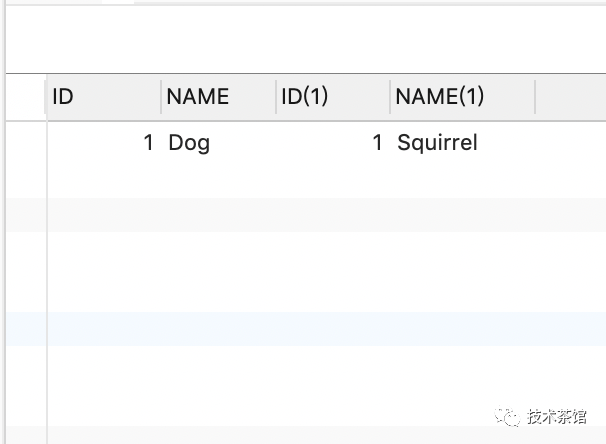The height and width of the screenshot is (444, 606).
Task: Click the ID column header
Action: [103, 97]
